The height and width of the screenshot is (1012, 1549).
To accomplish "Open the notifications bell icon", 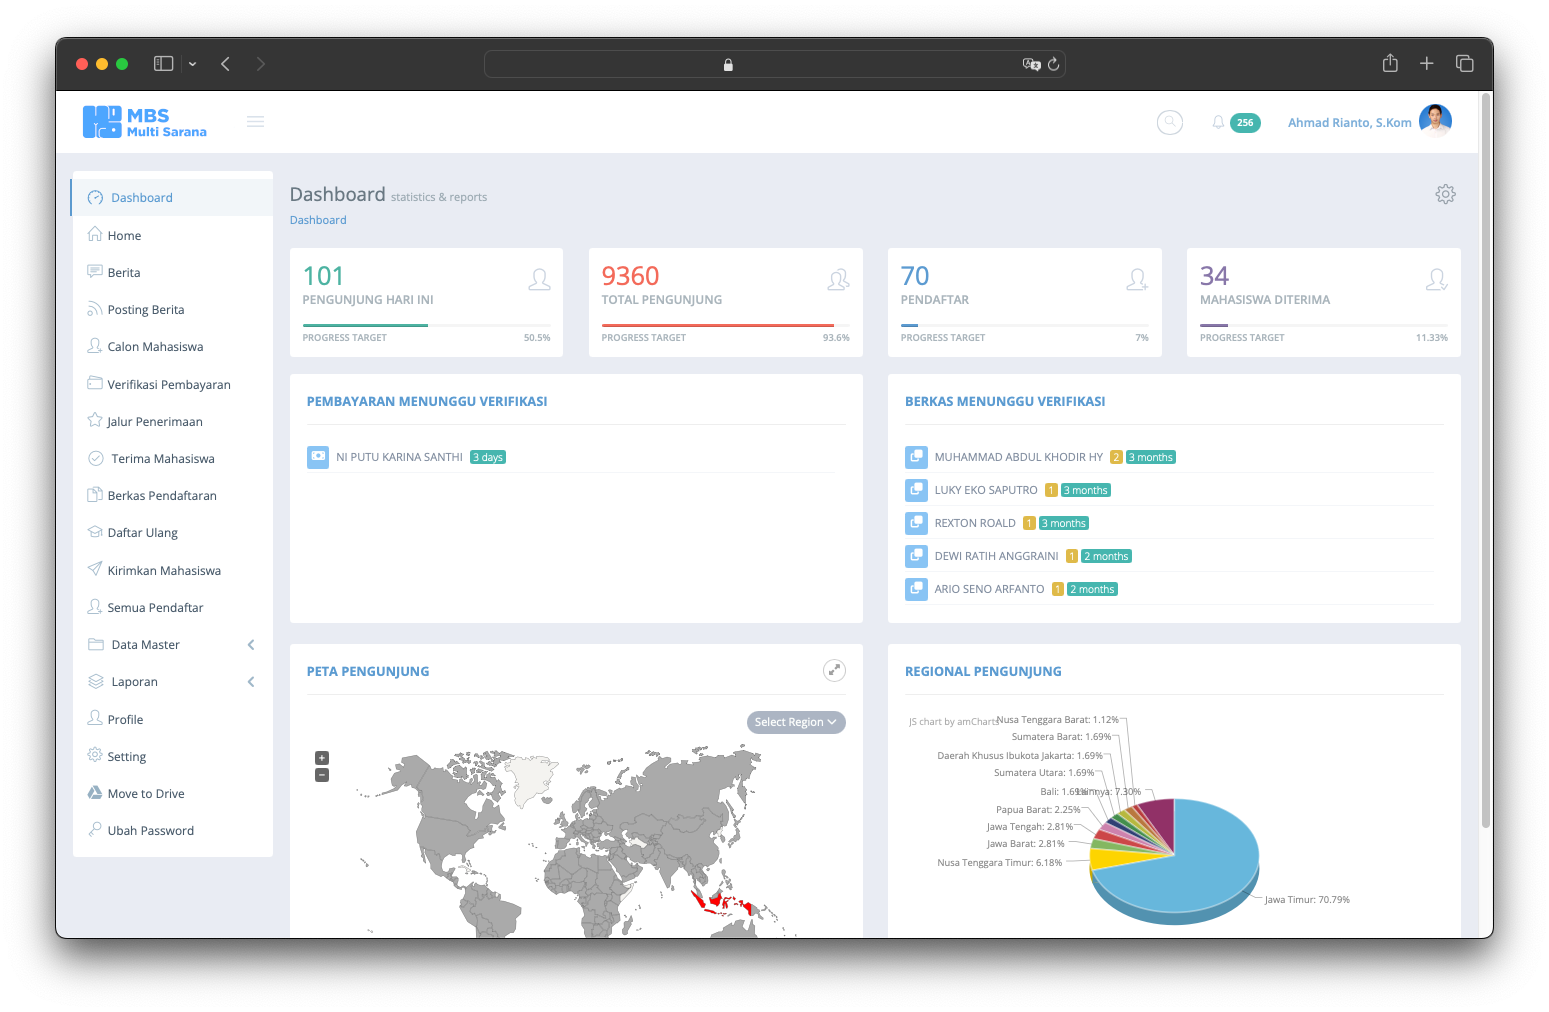I will (1217, 121).
